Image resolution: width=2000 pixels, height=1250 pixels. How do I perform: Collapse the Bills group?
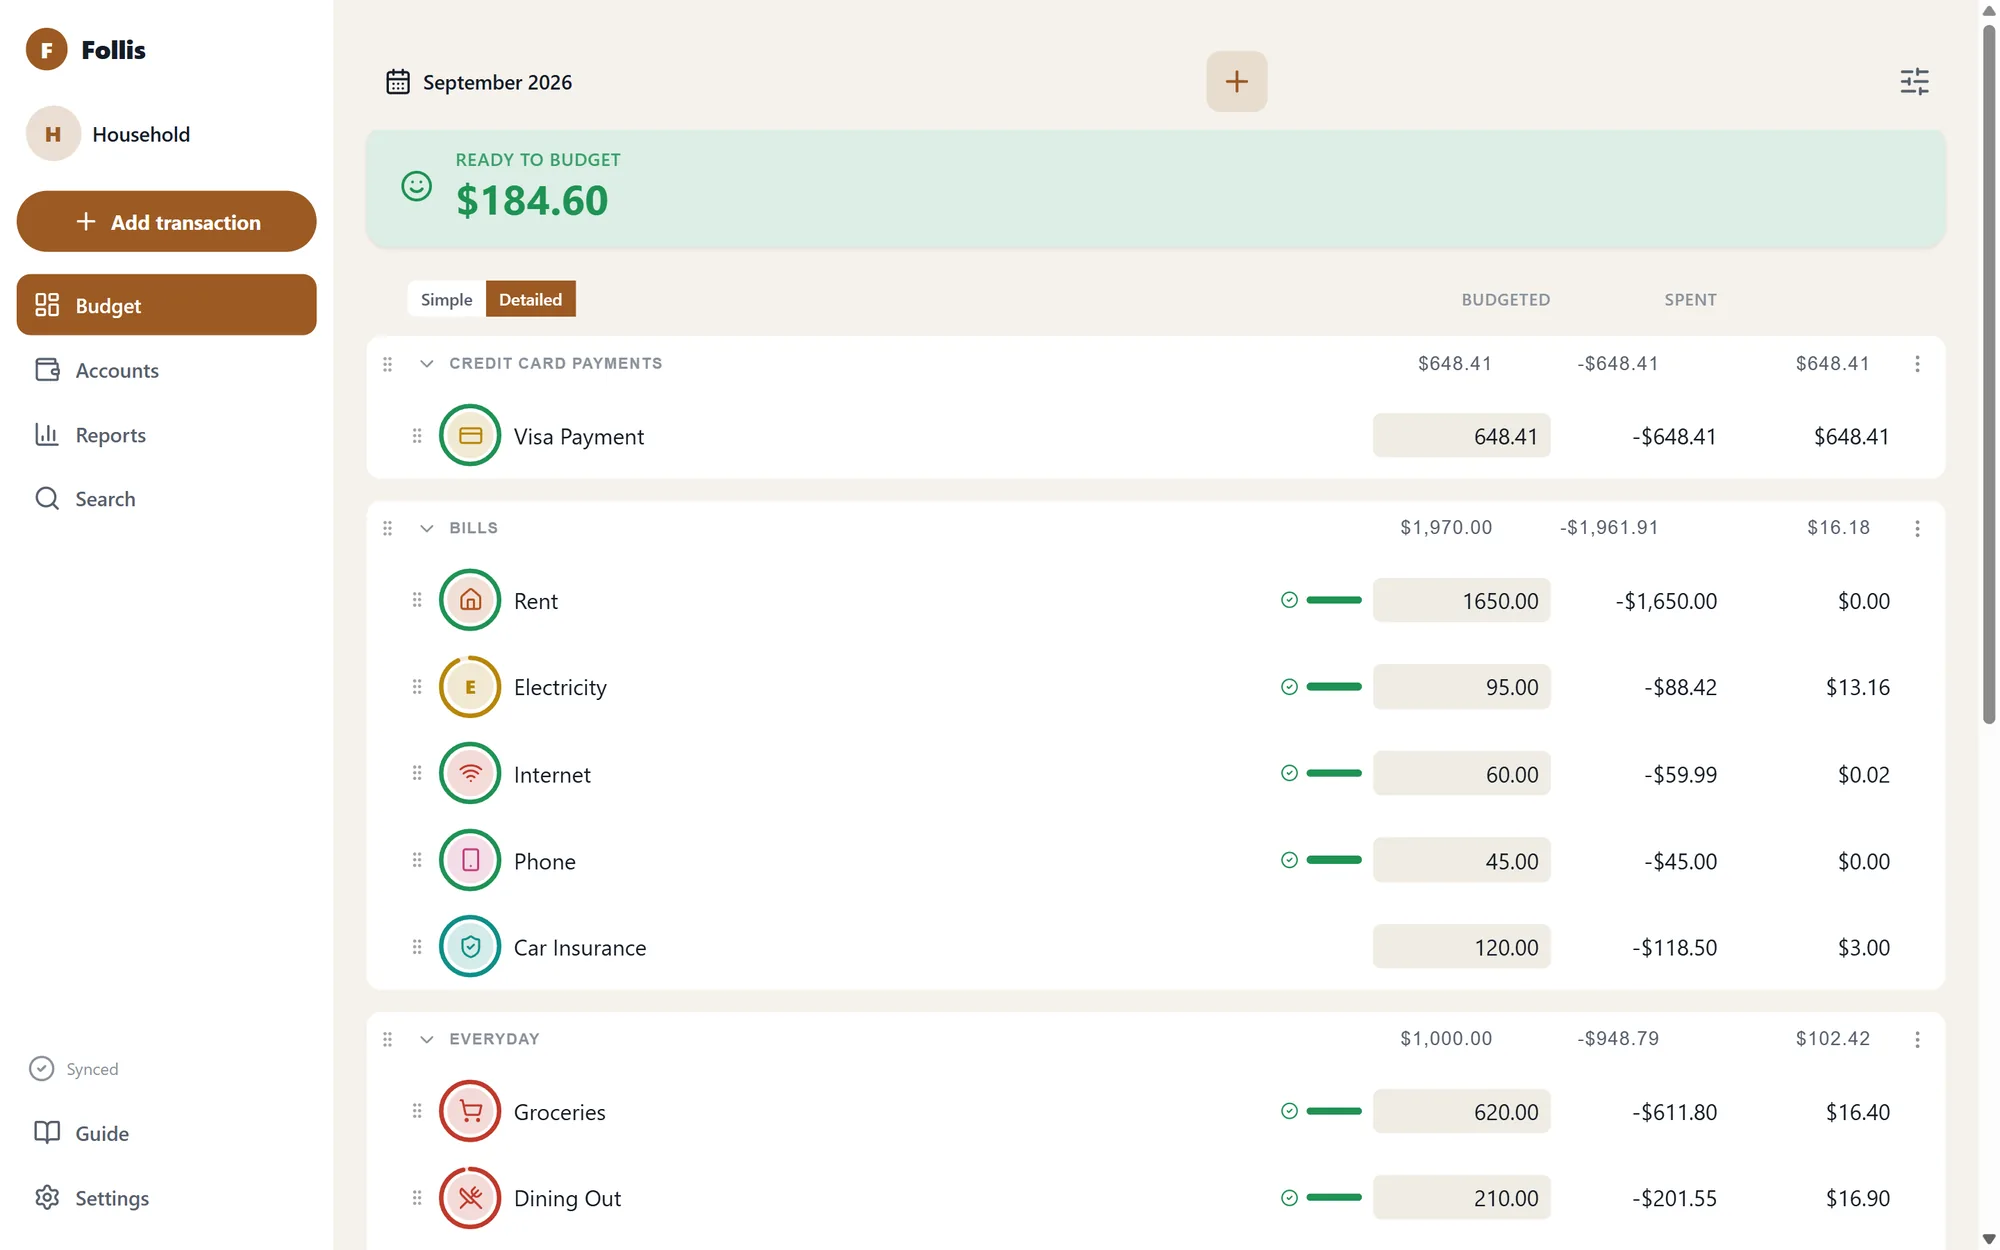pyautogui.click(x=427, y=528)
